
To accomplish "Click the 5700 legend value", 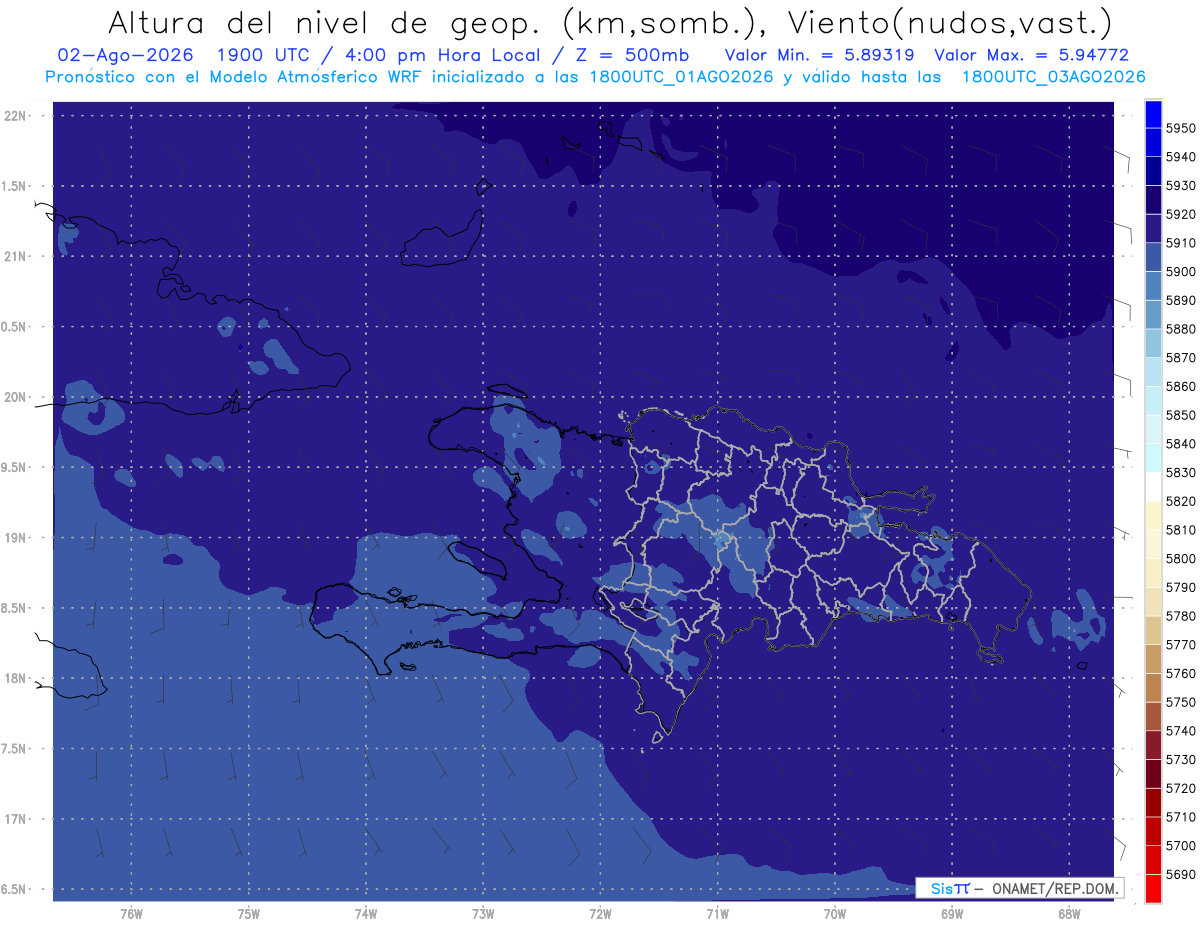I will [1181, 846].
